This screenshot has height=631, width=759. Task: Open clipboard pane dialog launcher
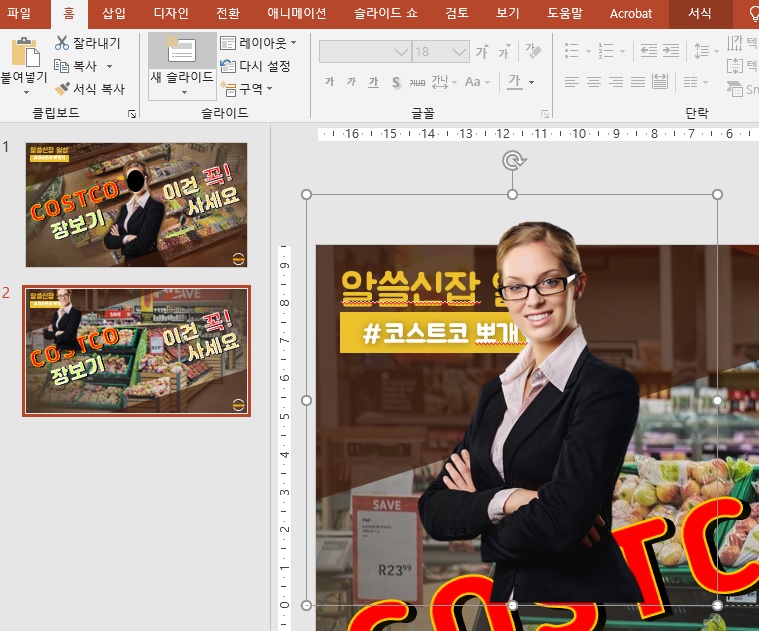pos(132,114)
